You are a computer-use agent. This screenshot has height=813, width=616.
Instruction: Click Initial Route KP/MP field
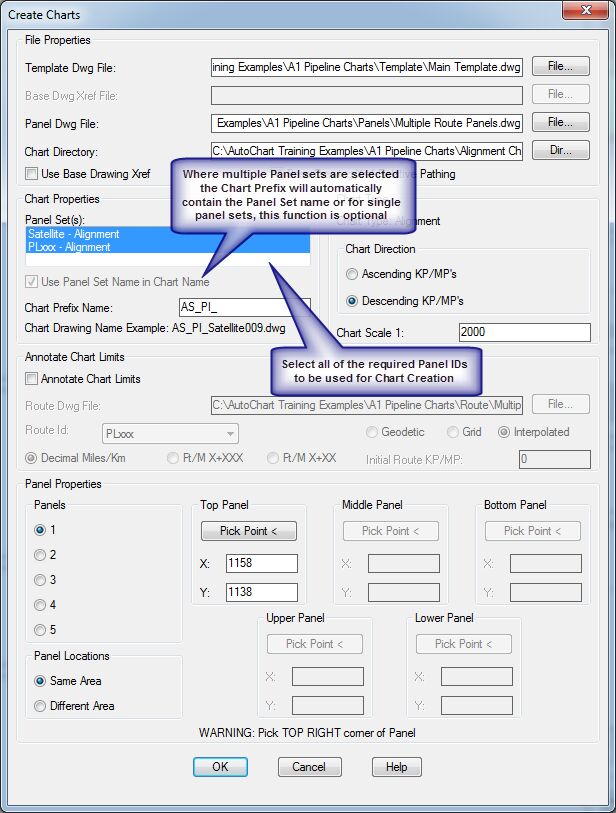click(555, 459)
